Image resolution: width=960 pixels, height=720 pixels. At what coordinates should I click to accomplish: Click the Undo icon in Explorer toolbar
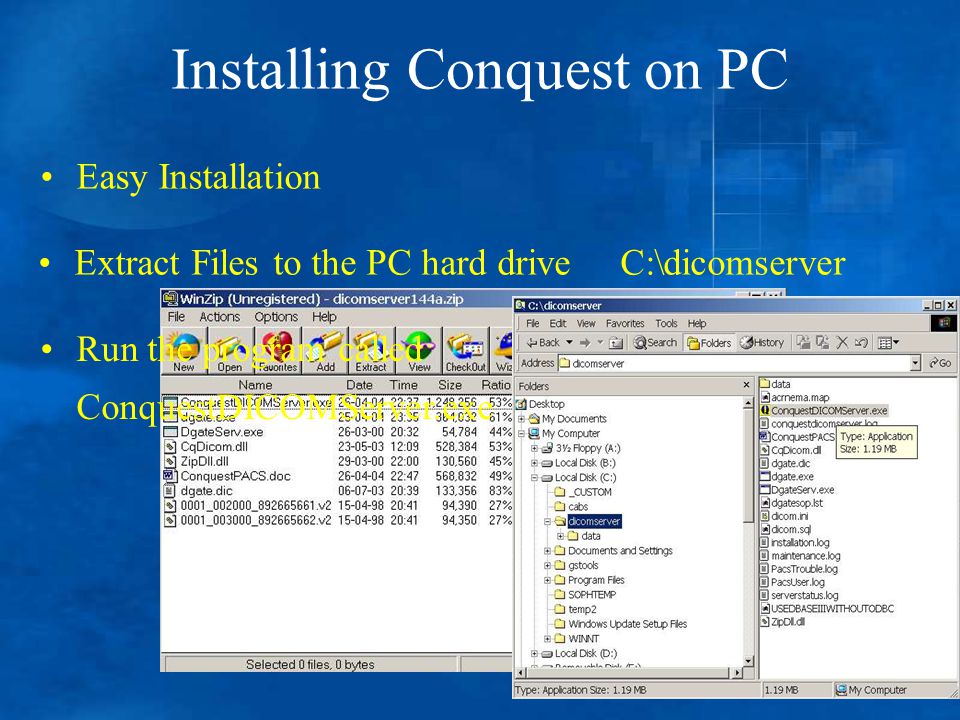[x=861, y=343]
